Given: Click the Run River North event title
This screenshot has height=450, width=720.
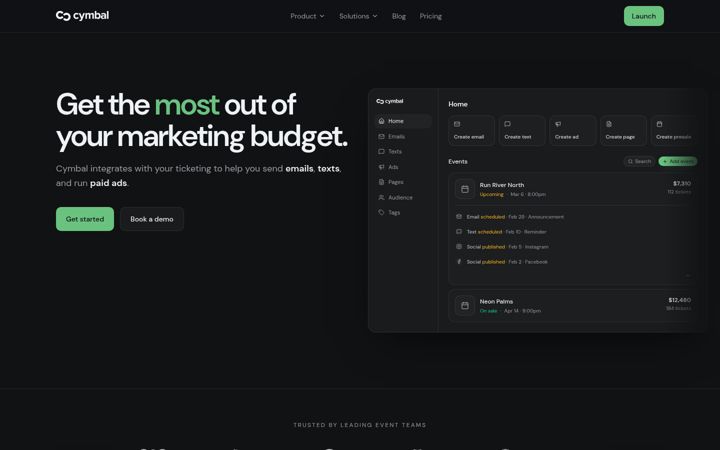Looking at the screenshot, I should coord(501,185).
